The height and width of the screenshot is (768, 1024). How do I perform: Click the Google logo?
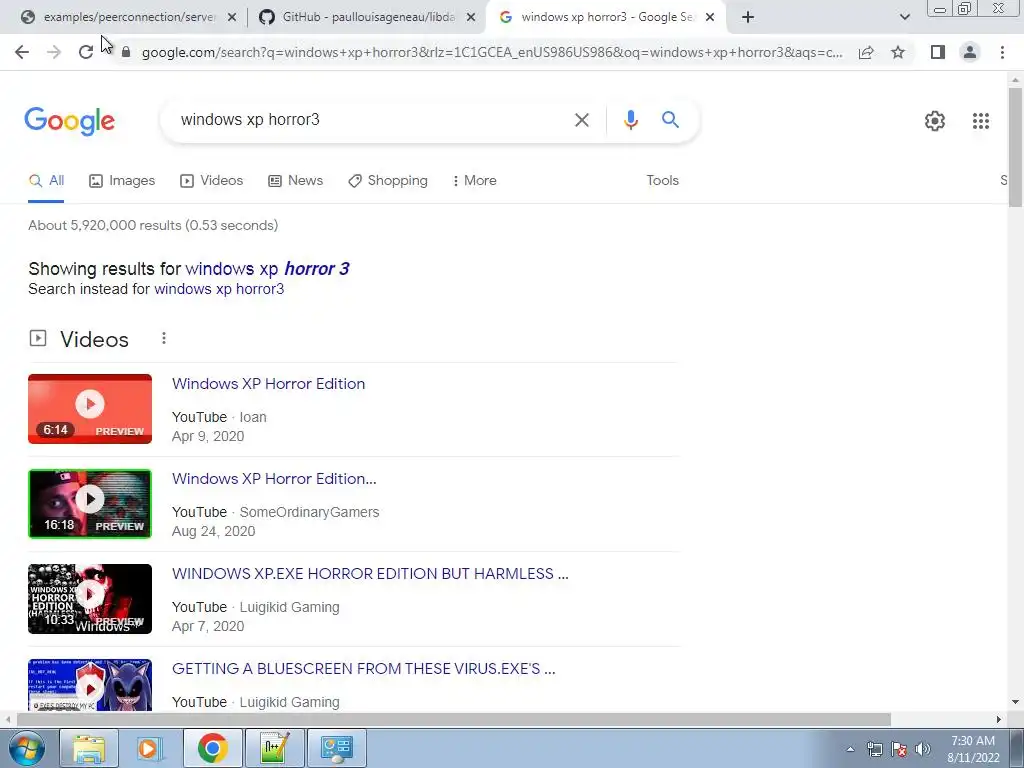[69, 121]
